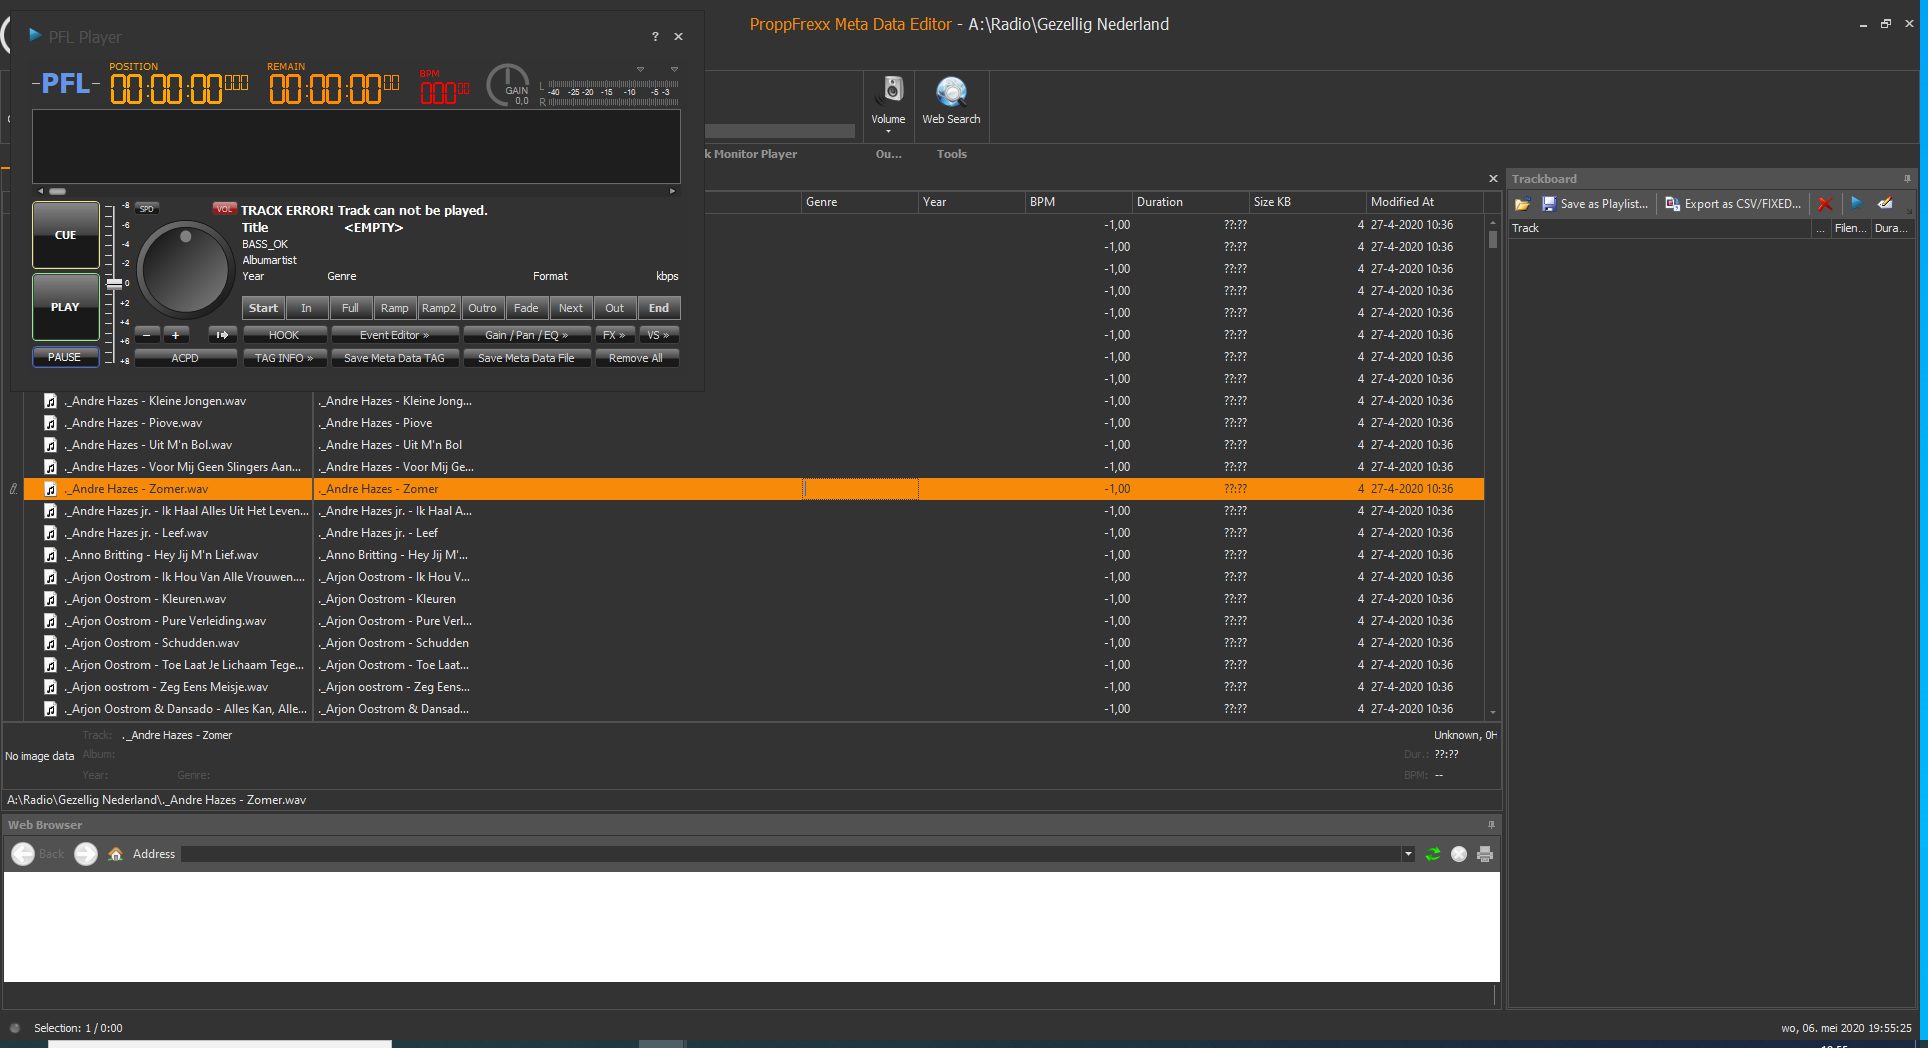Sort by the Size KB column header
This screenshot has width=1928, height=1048.
point(1308,202)
